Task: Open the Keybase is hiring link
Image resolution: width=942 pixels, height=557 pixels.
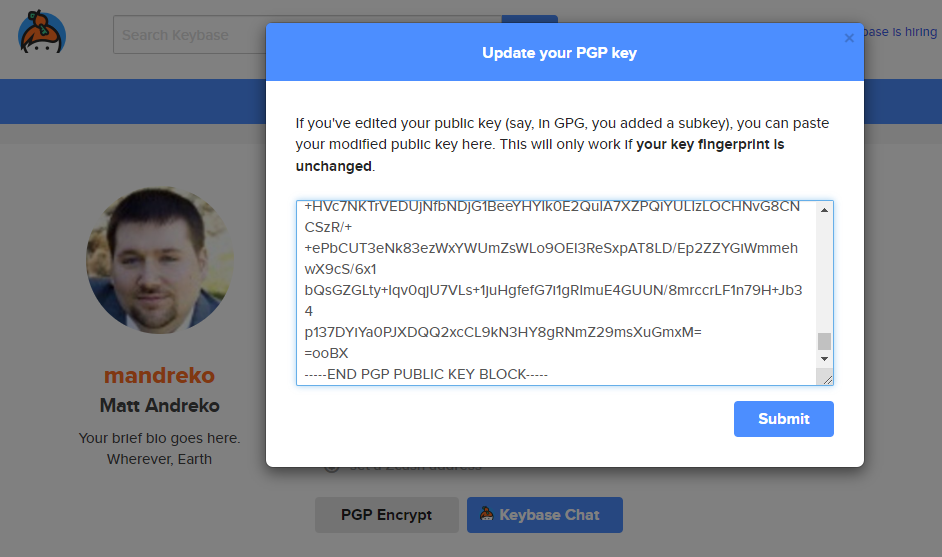Action: pyautogui.click(x=900, y=32)
